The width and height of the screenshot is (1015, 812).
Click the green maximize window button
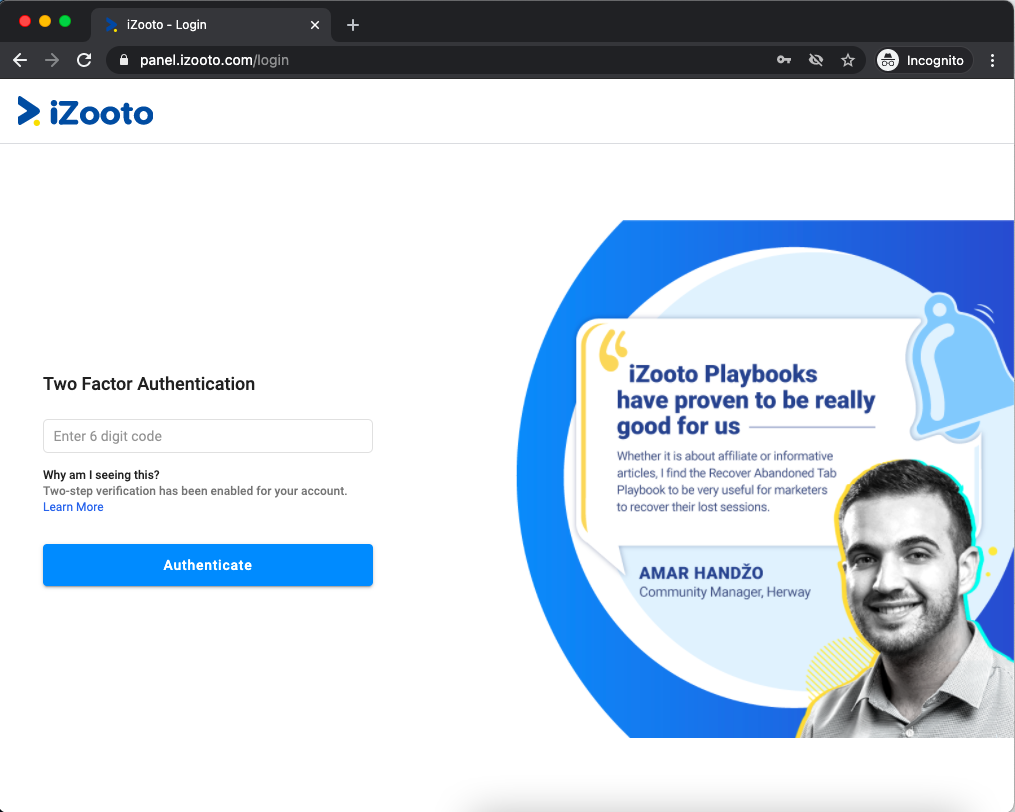point(65,21)
